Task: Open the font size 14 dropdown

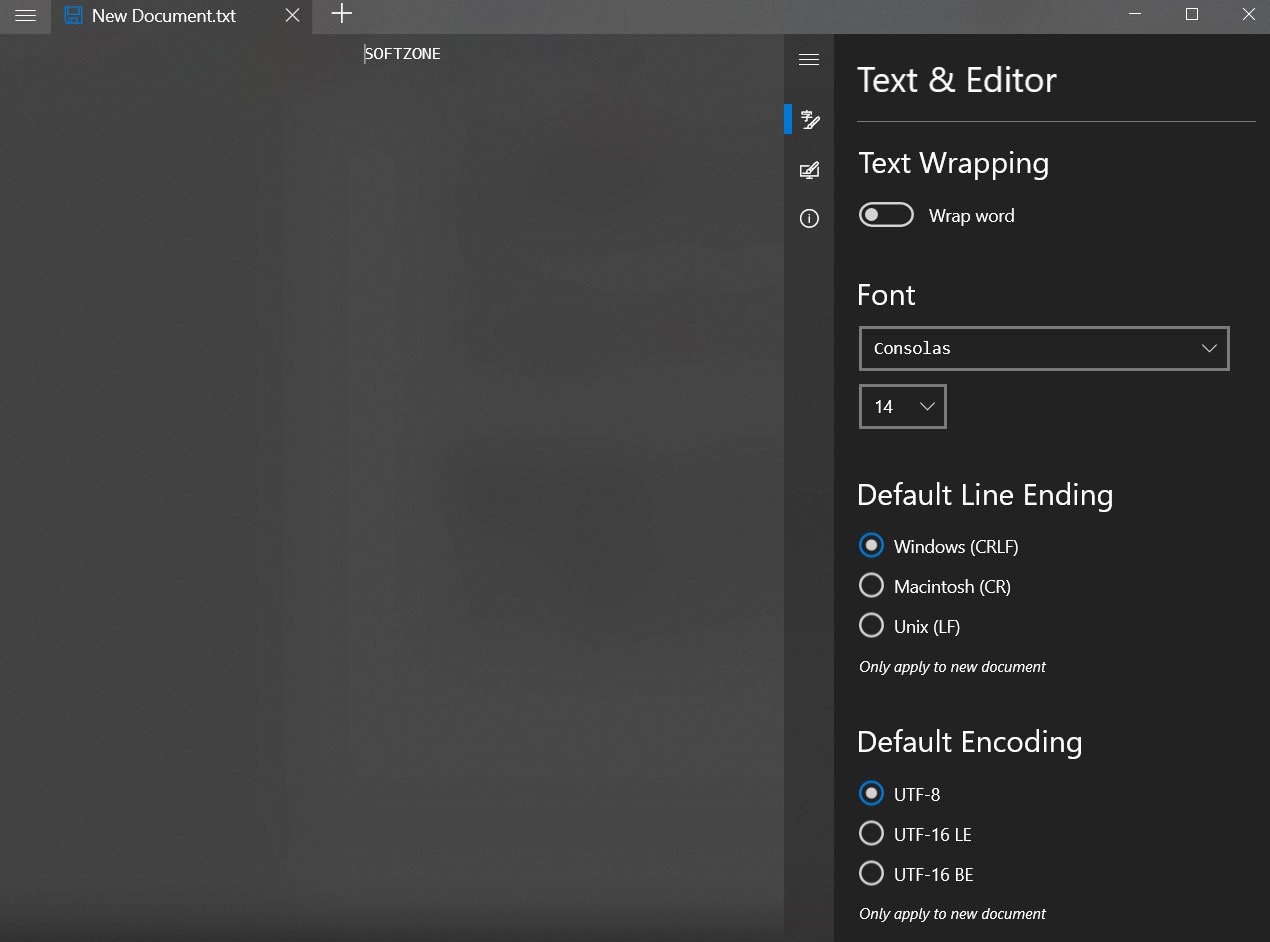Action: coord(902,407)
